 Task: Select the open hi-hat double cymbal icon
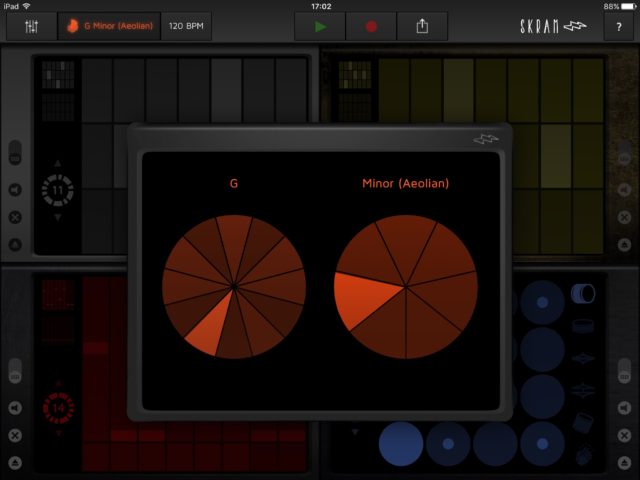pyautogui.click(x=583, y=390)
